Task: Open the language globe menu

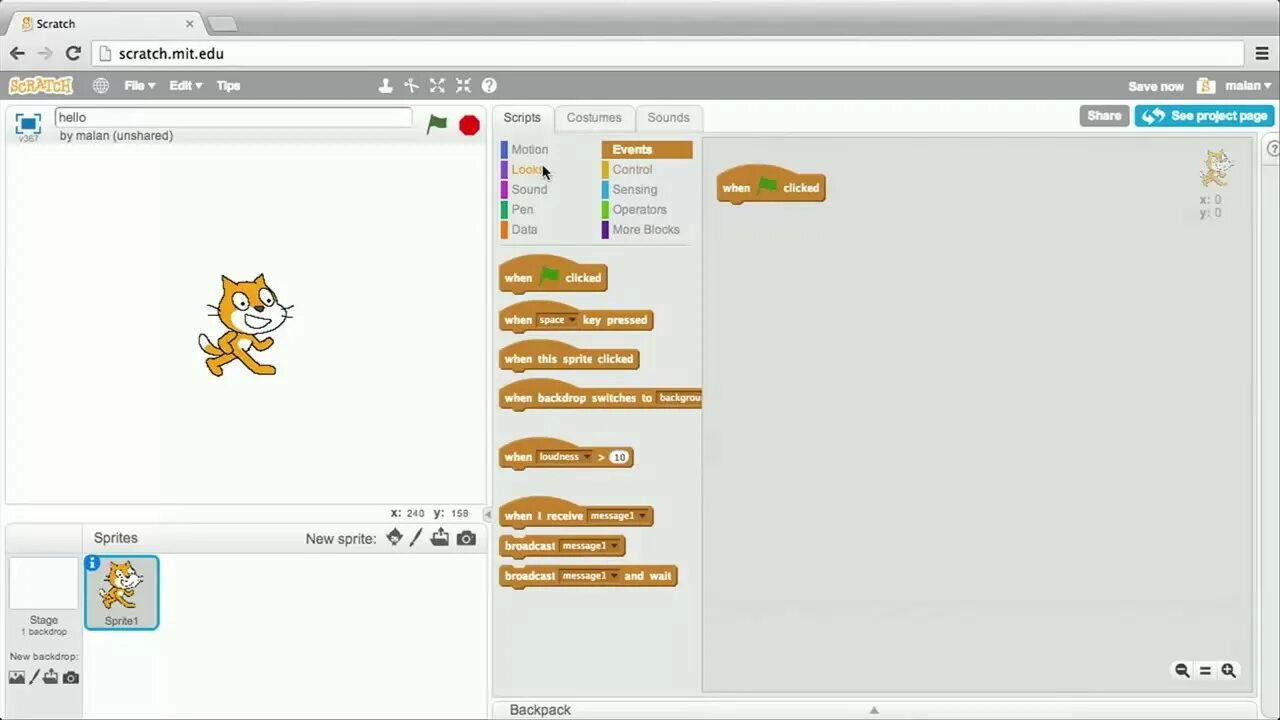Action: point(101,86)
